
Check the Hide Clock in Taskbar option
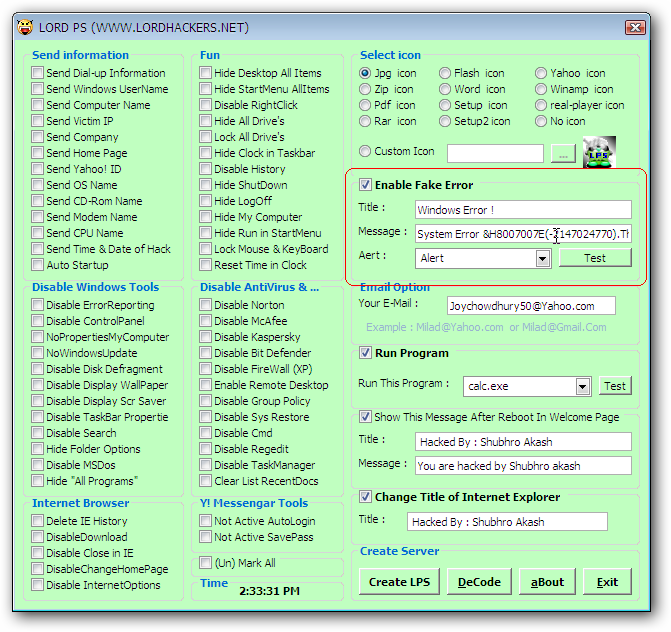[x=205, y=153]
